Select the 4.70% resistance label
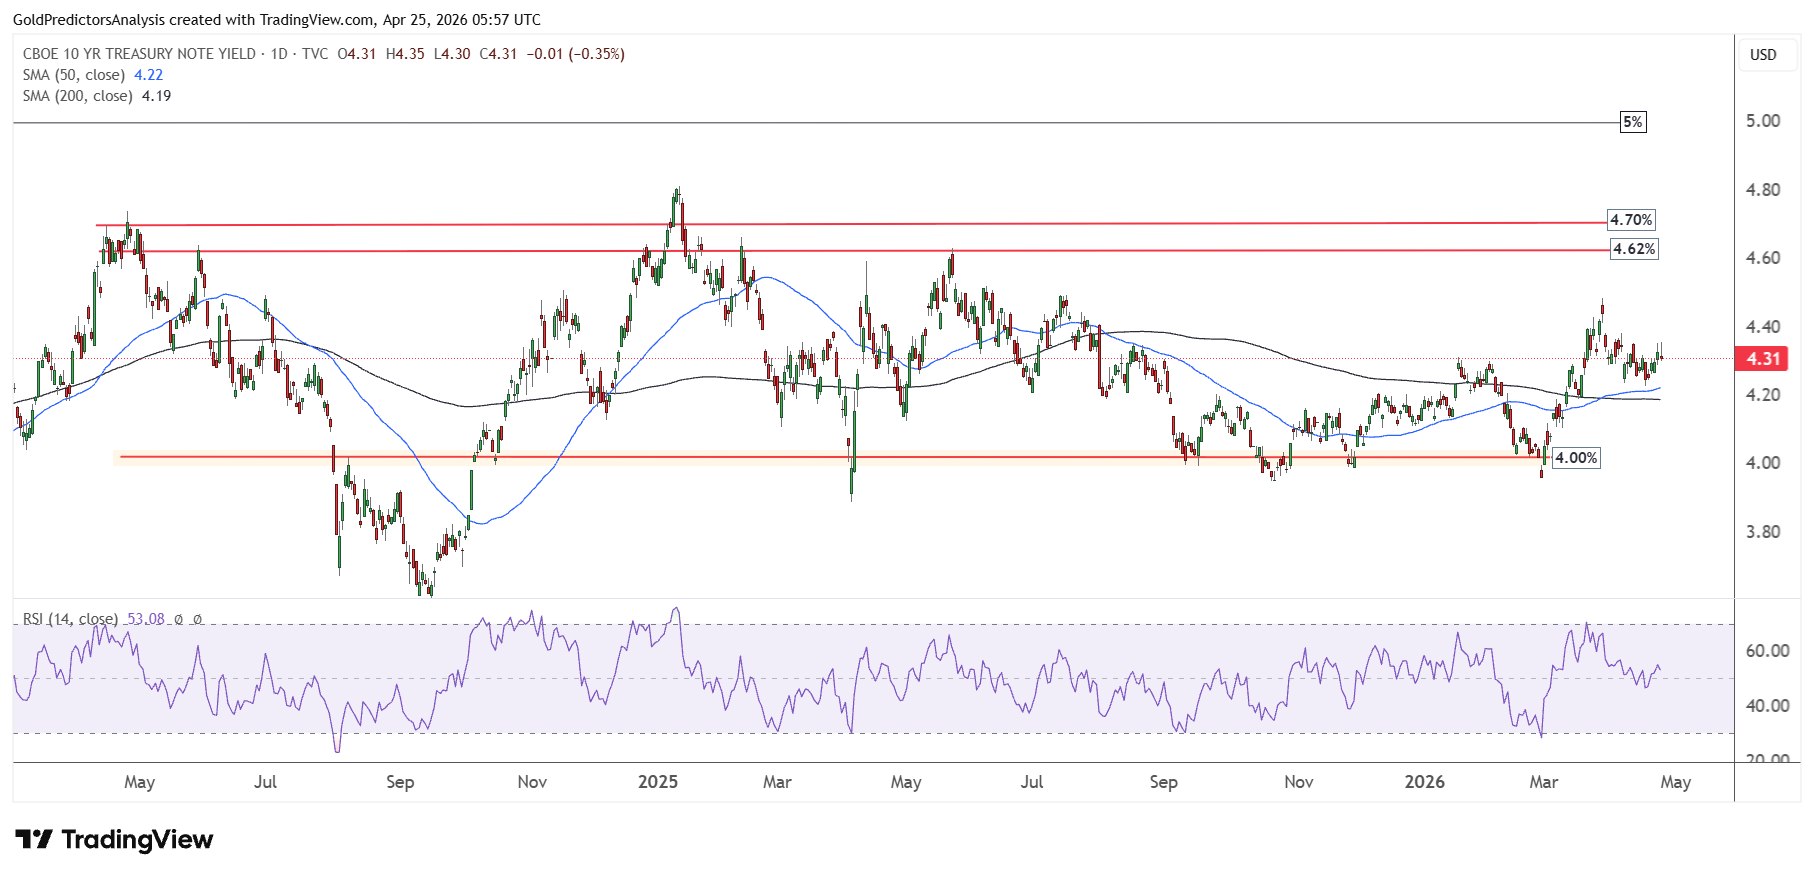The image size is (1814, 877). click(x=1631, y=220)
